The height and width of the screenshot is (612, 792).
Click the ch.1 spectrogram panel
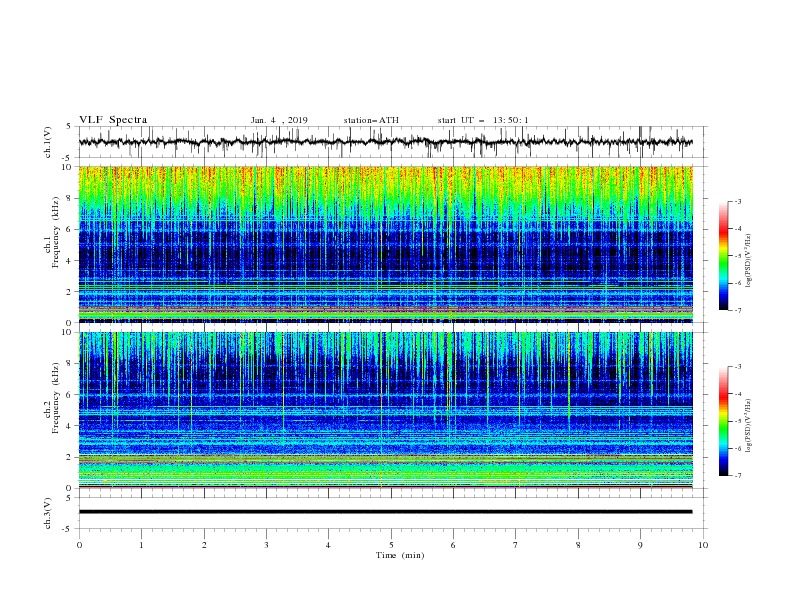tap(386, 244)
